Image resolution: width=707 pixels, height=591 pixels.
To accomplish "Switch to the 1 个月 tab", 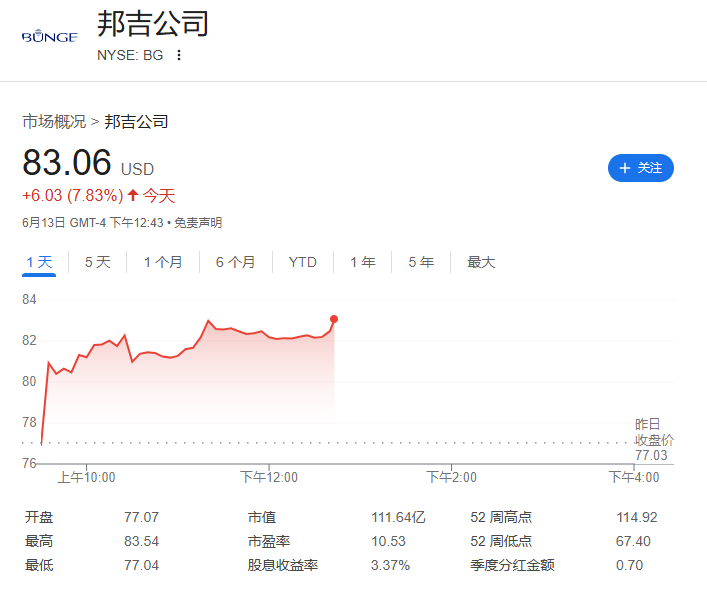I will (x=163, y=262).
